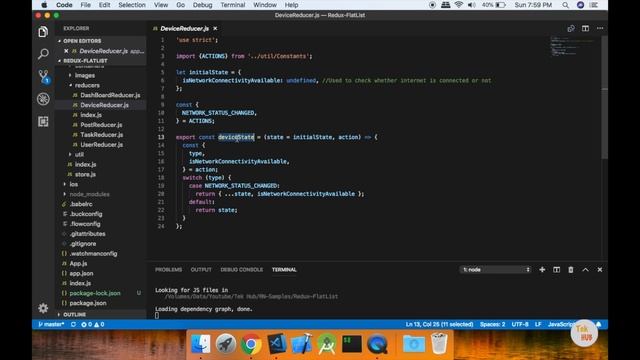Open Launchpad rocket from the Dock
The width and height of the screenshot is (640, 360).
pyautogui.click(x=226, y=344)
